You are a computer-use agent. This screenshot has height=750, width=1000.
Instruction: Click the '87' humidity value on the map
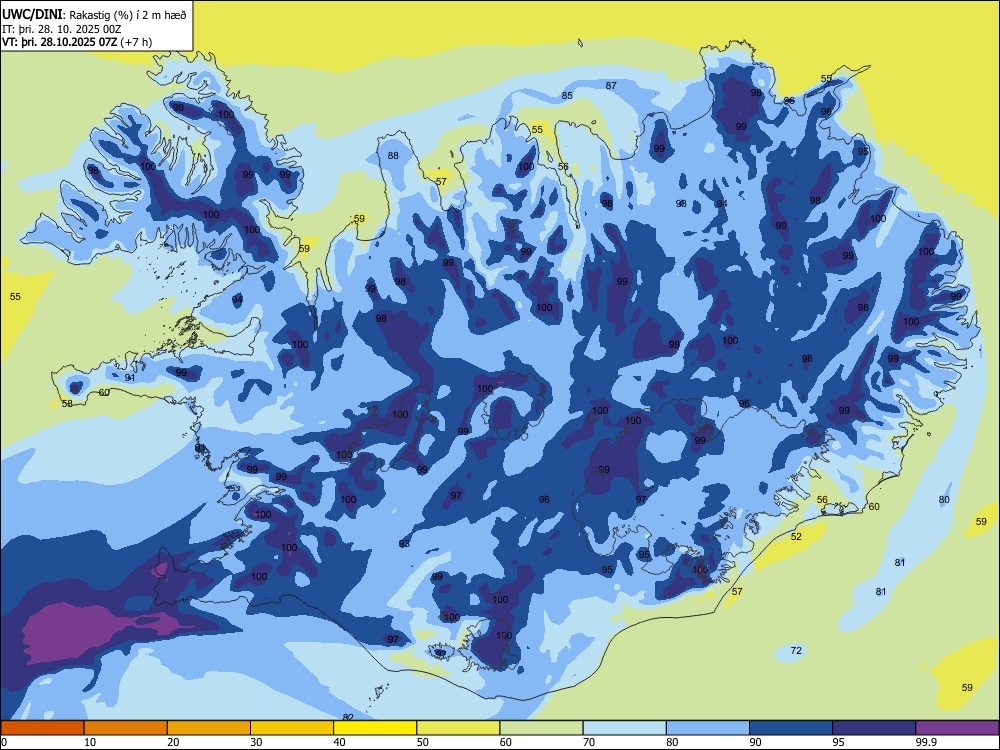(x=611, y=85)
